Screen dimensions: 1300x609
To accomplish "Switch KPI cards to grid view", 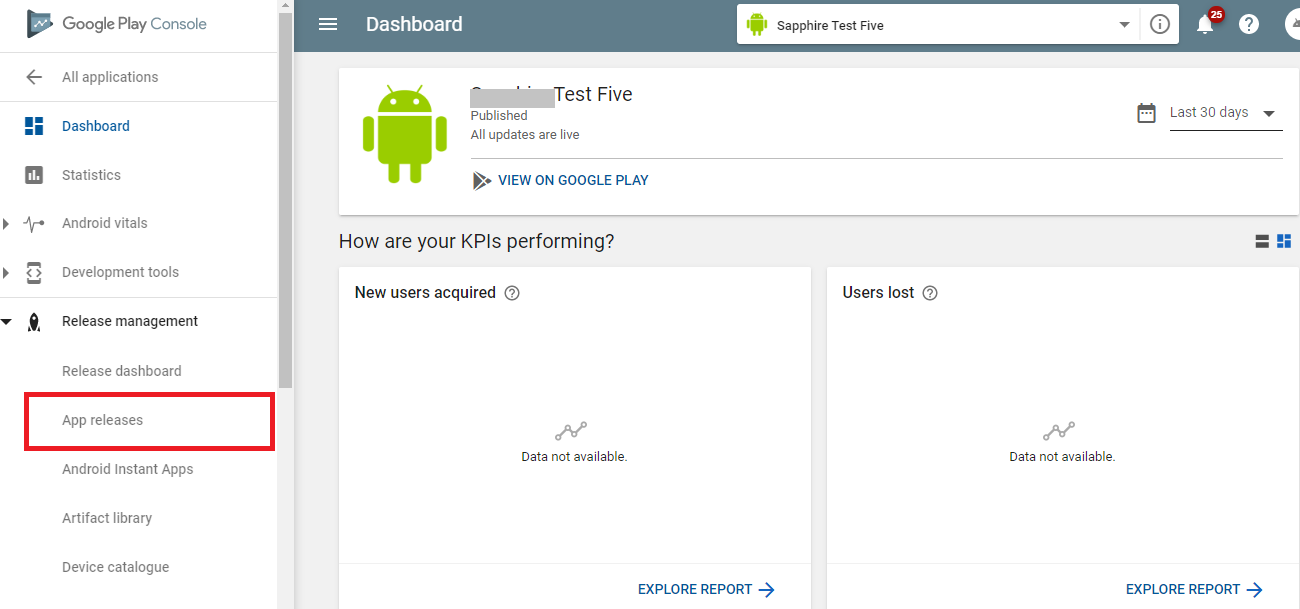I will 1284,241.
